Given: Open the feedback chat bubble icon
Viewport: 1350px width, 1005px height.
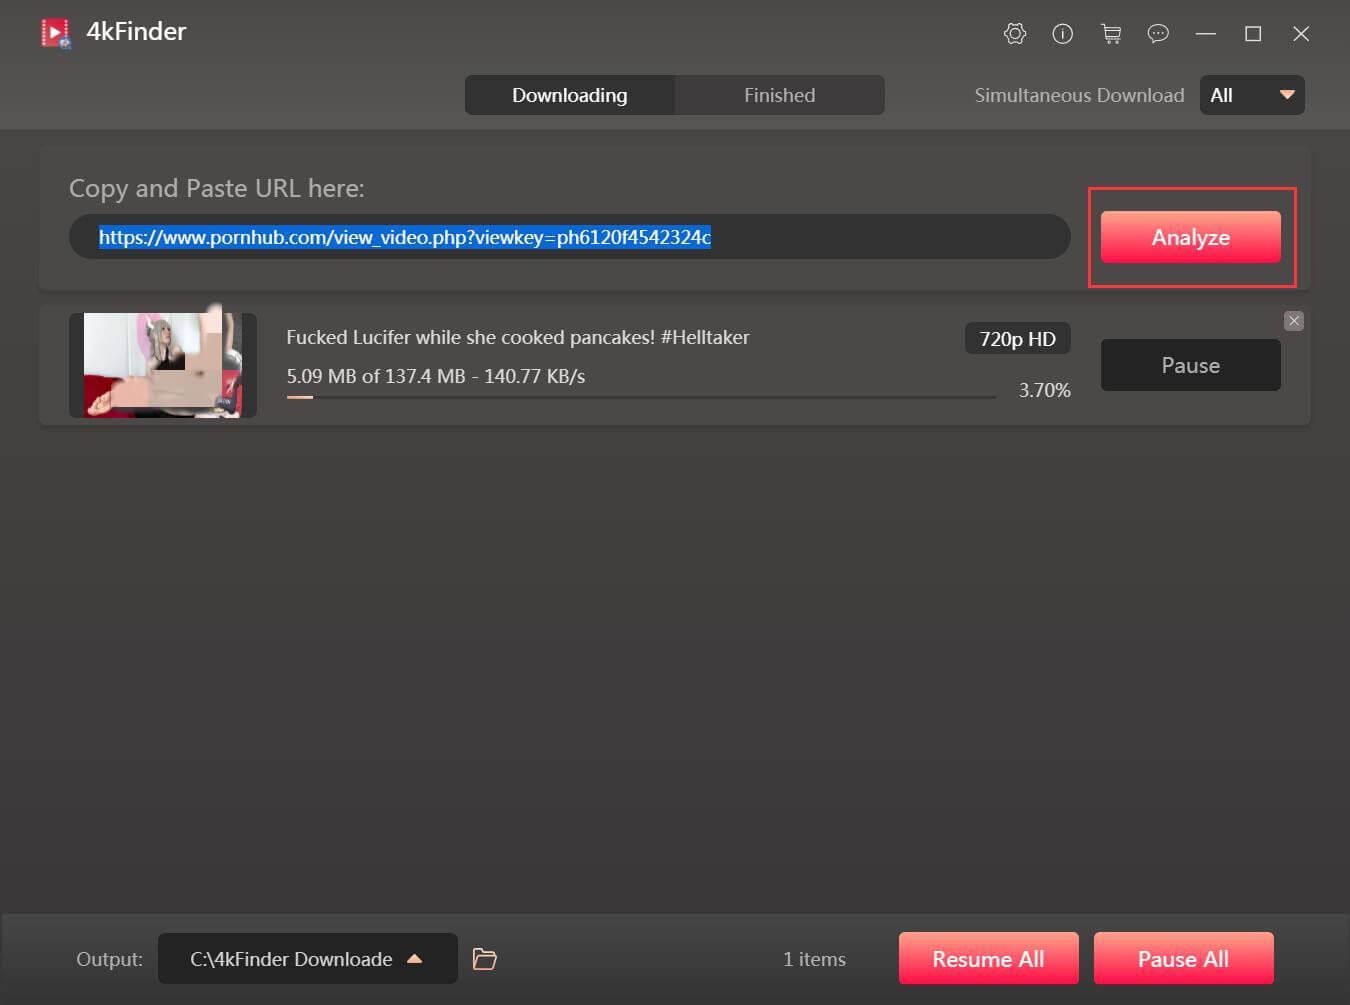Looking at the screenshot, I should click(x=1158, y=34).
